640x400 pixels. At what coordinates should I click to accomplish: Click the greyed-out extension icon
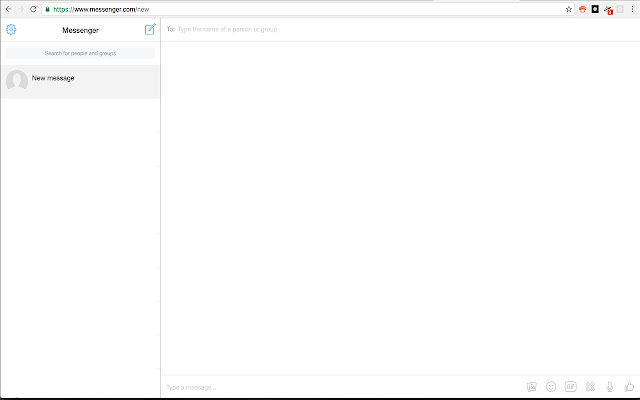pos(620,9)
